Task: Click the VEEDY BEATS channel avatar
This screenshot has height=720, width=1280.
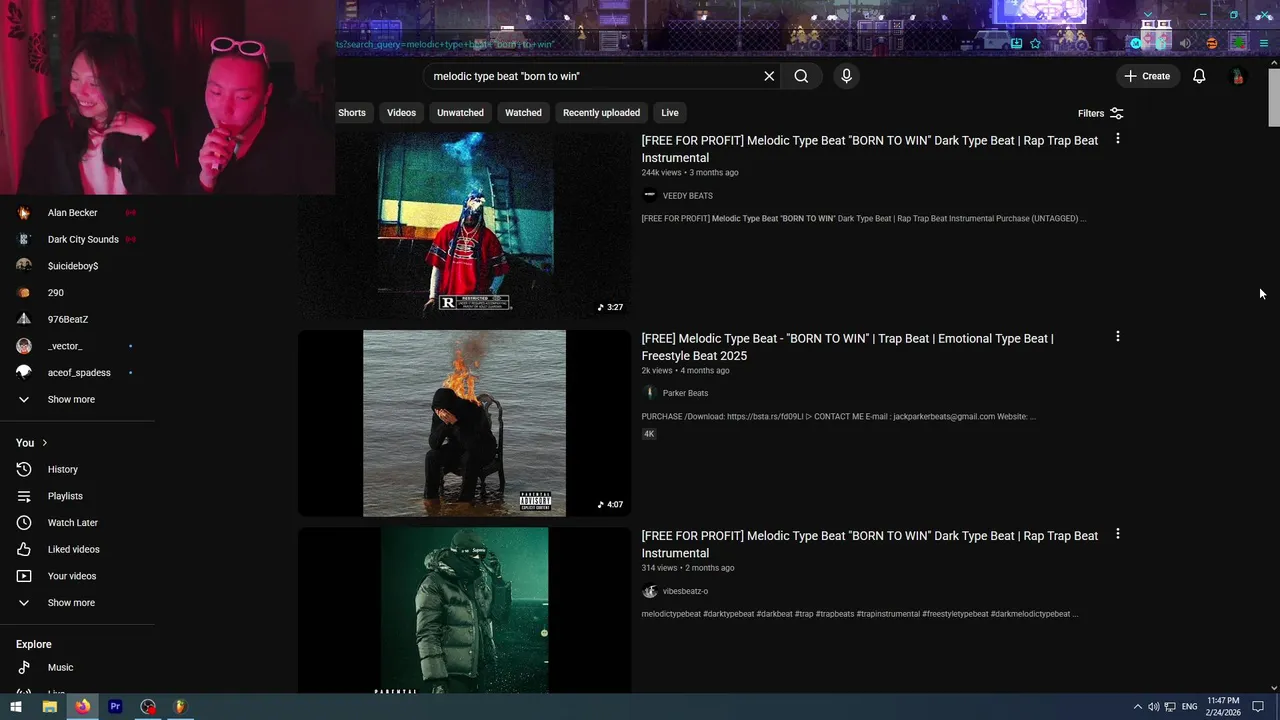Action: tap(650, 196)
